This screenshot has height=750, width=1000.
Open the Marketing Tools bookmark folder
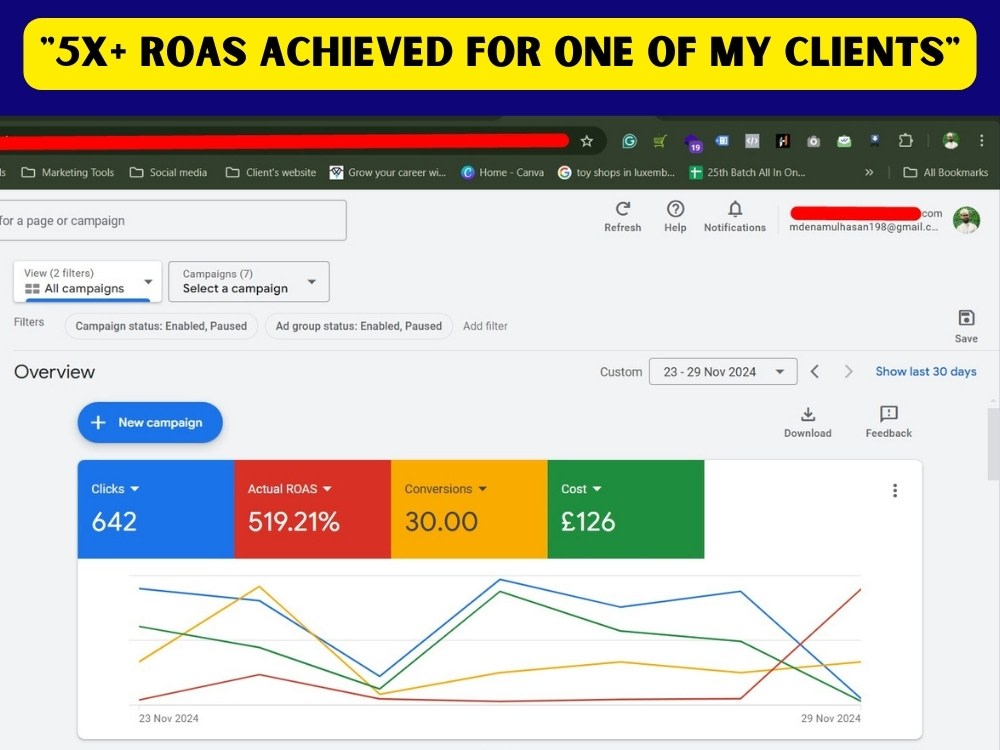68,172
